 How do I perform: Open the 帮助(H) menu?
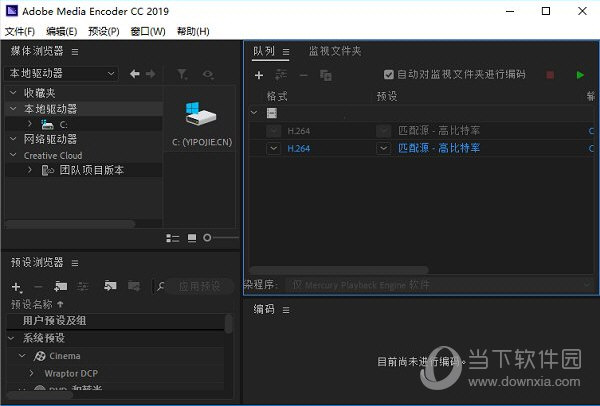[193, 31]
